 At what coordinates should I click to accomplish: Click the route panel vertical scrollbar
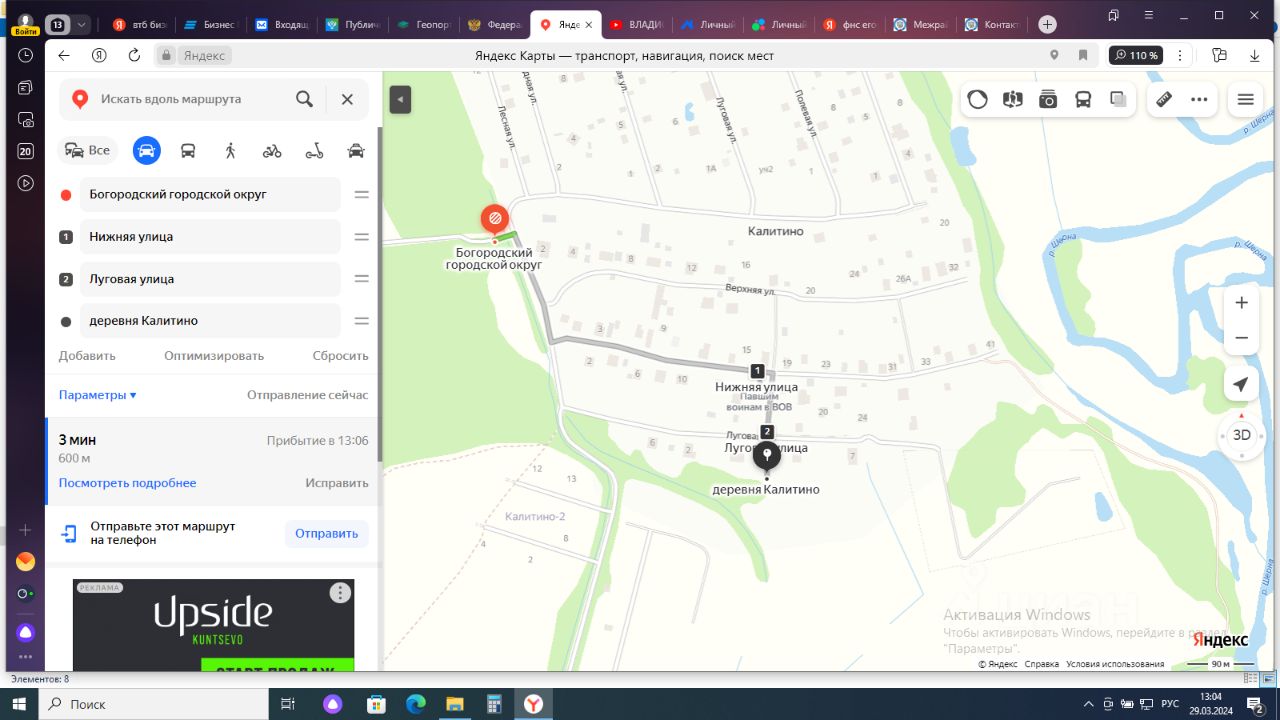tap(380, 294)
